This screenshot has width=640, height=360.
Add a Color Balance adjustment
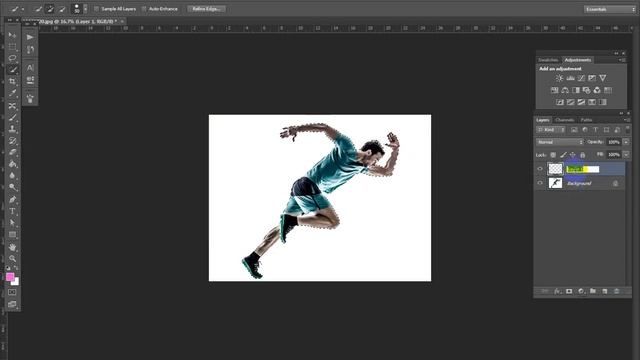click(565, 90)
